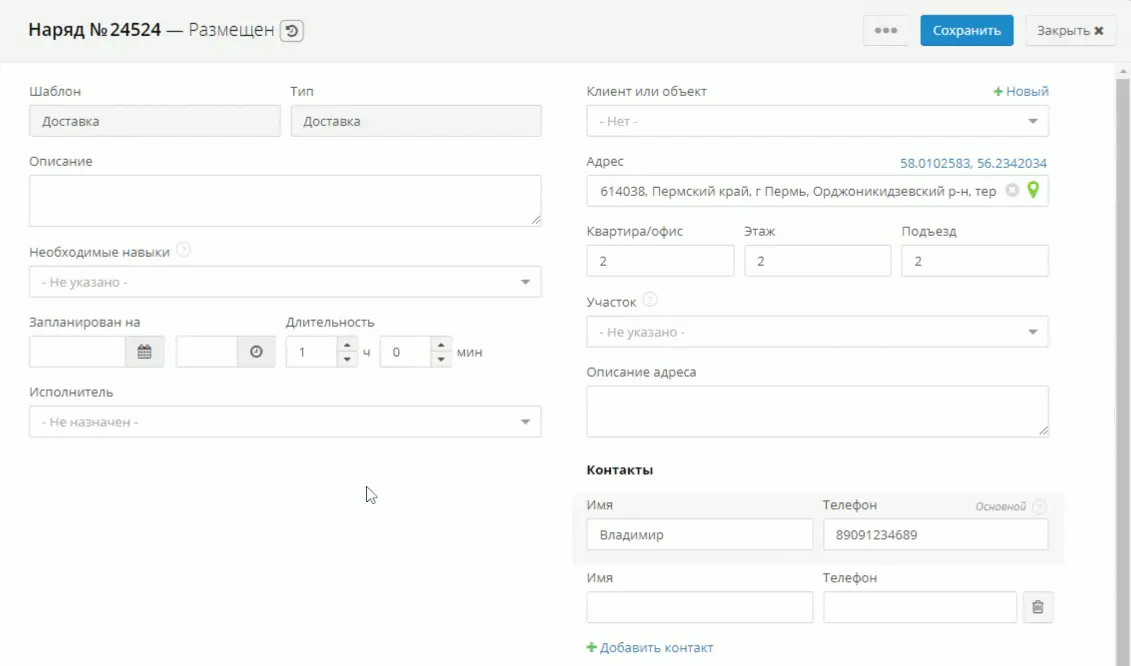Viewport: 1131px width, 666px height.
Task: Focus the scheduled time input field
Action: [207, 352]
